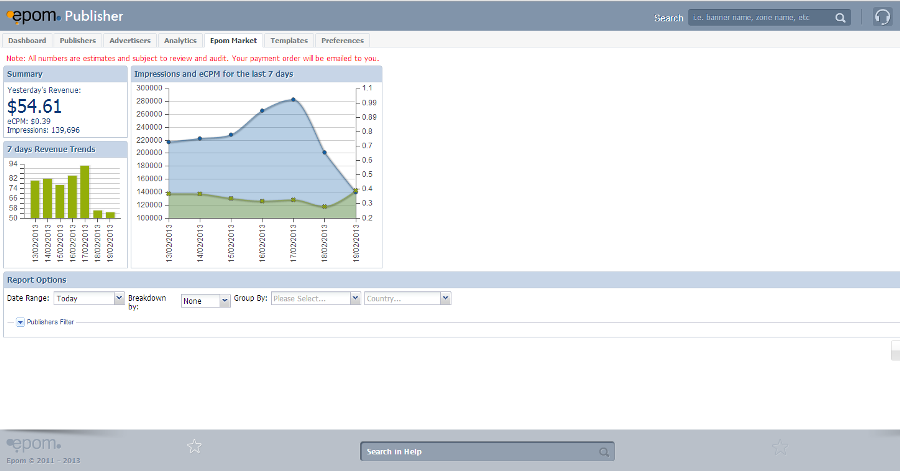Viewport: 900px width, 471px height.
Task: Click the magnifier in Search in Help
Action: pos(603,452)
